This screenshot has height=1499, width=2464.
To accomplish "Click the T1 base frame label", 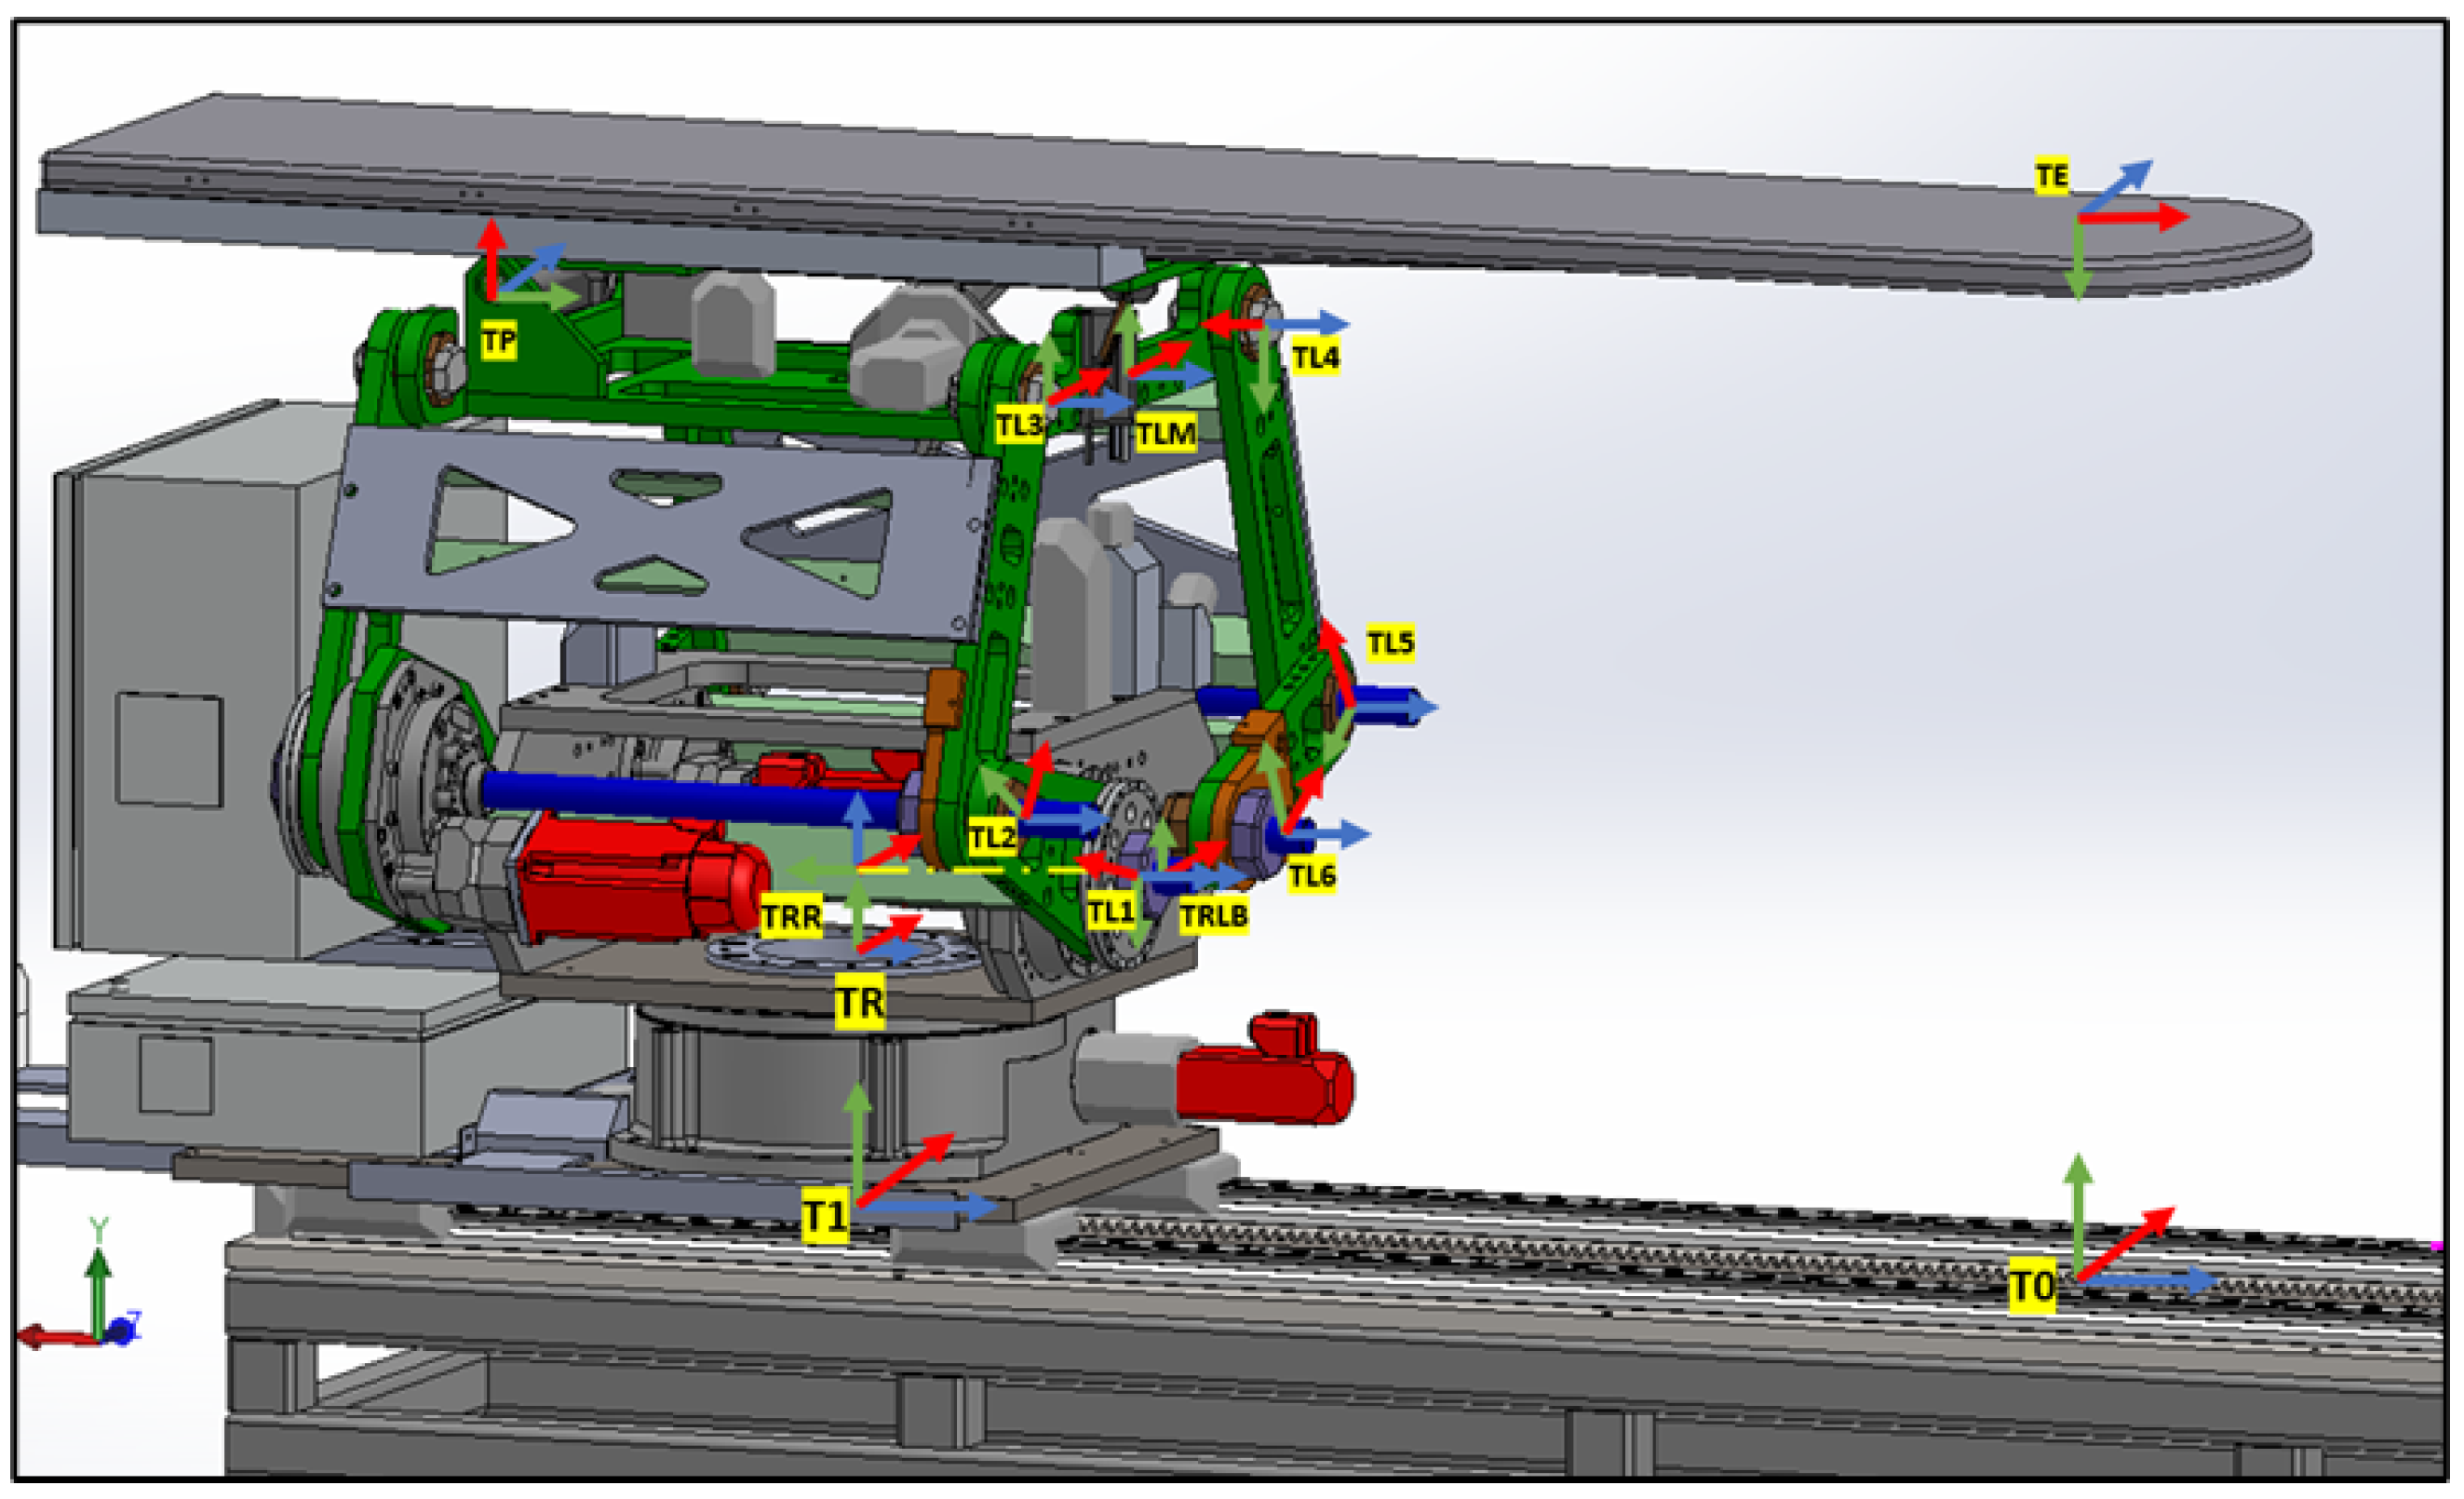I will tap(825, 1217).
